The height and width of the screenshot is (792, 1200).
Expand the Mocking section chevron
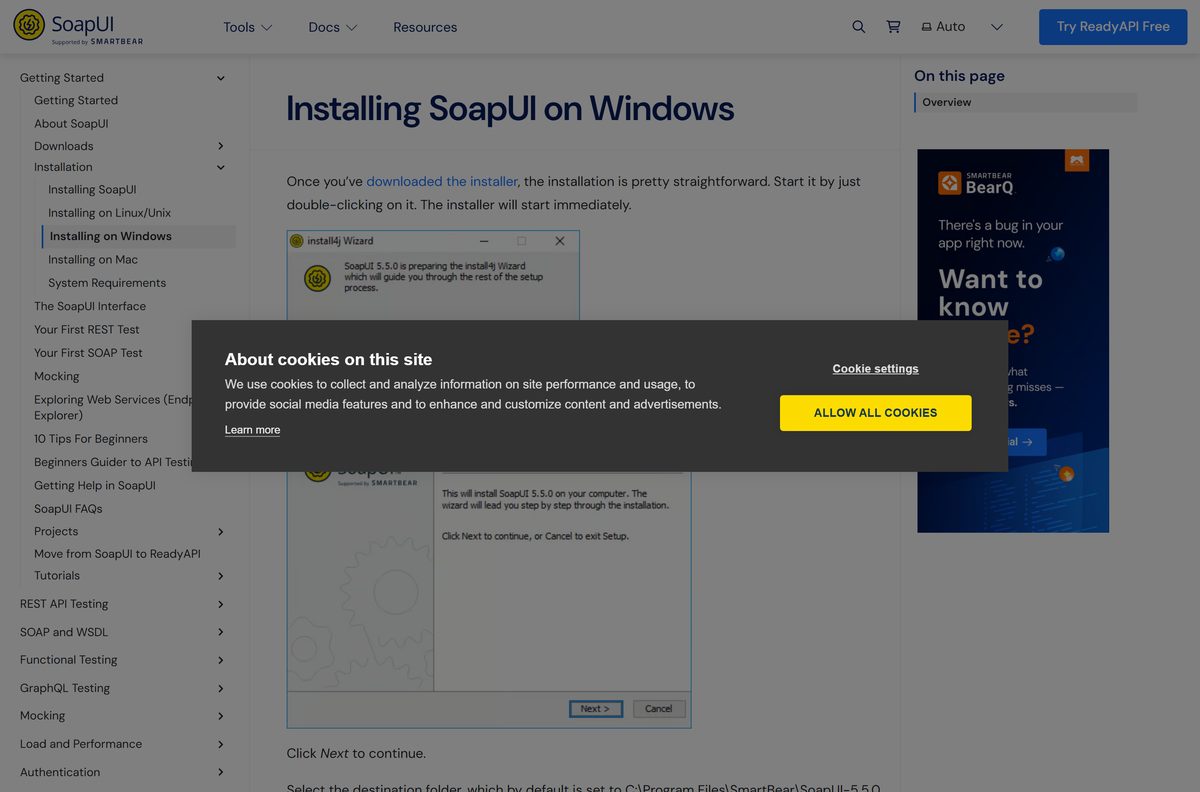point(221,716)
